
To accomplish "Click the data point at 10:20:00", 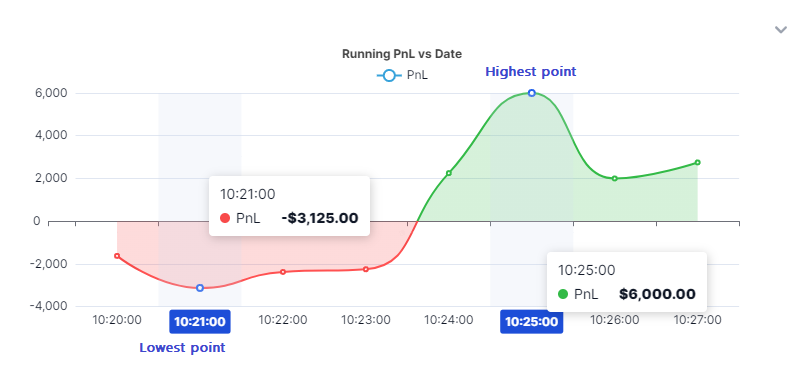I will pos(117,256).
